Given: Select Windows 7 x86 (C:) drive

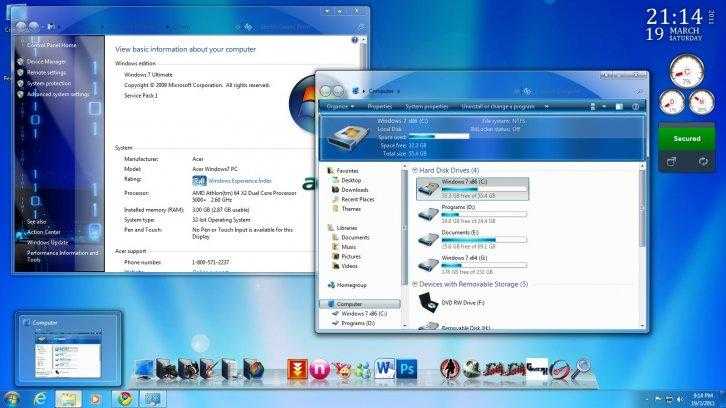Looking at the screenshot, I should (472, 188).
